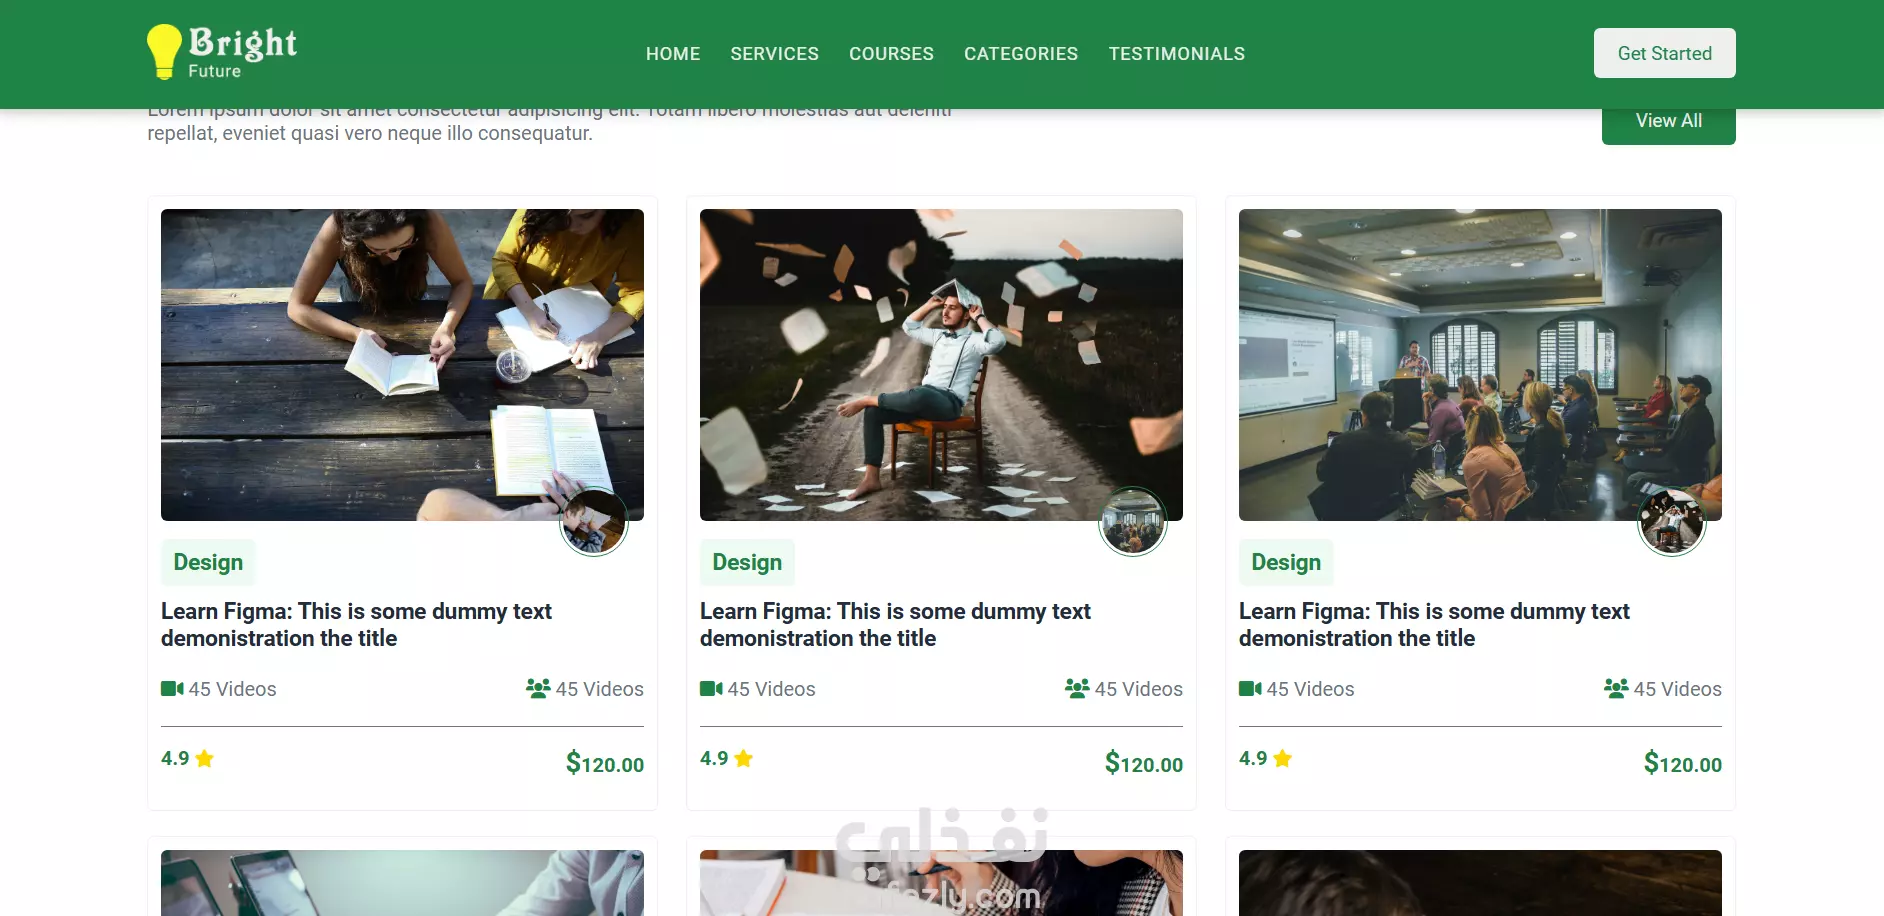The width and height of the screenshot is (1884, 916).
Task: Click 4.9 rating value in classroom-lecture card
Action: (1253, 758)
